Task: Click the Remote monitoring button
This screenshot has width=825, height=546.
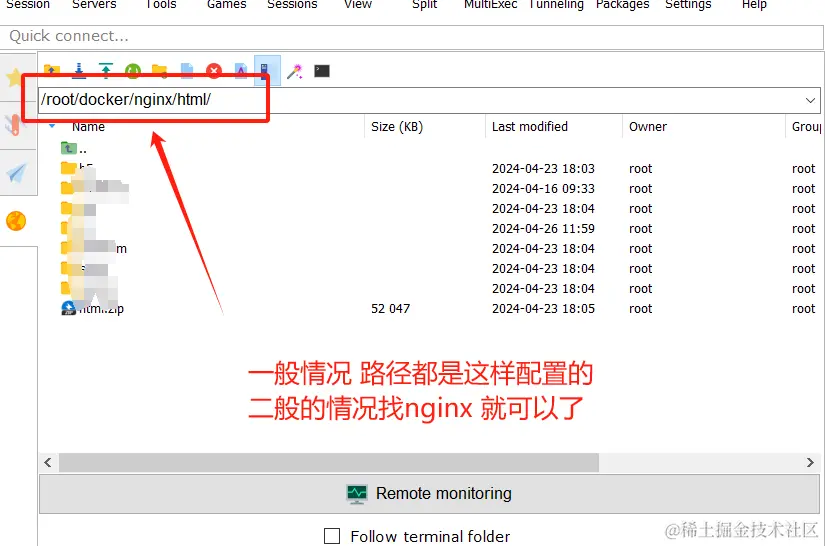Action: pos(429,494)
